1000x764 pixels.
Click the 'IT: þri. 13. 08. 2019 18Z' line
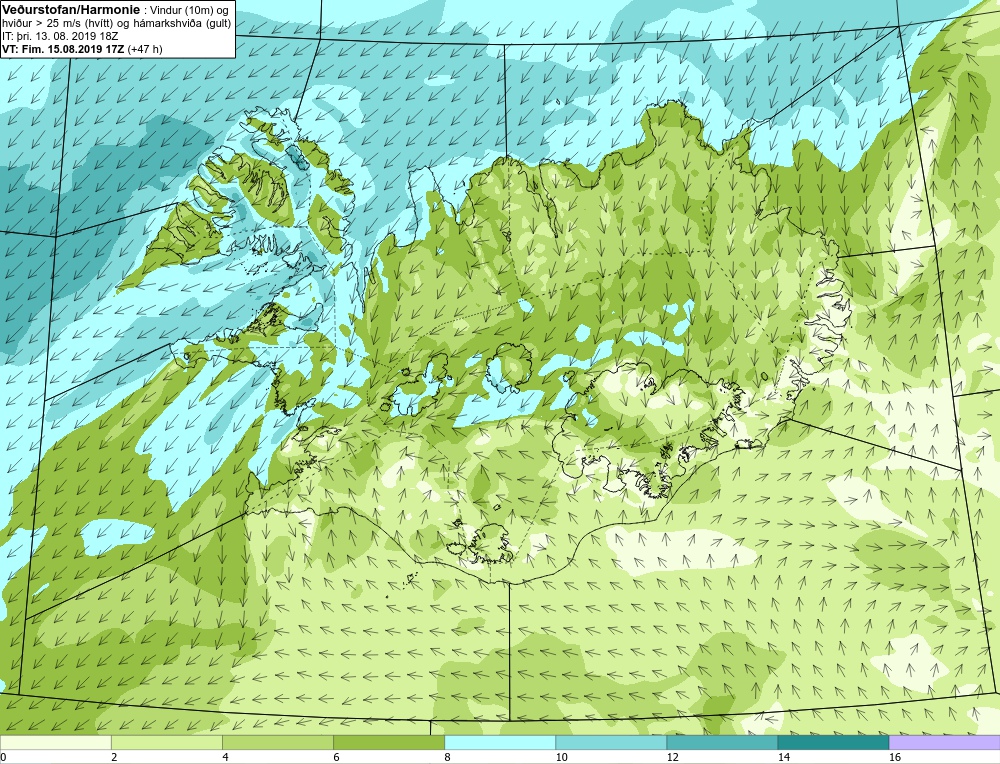(60, 36)
